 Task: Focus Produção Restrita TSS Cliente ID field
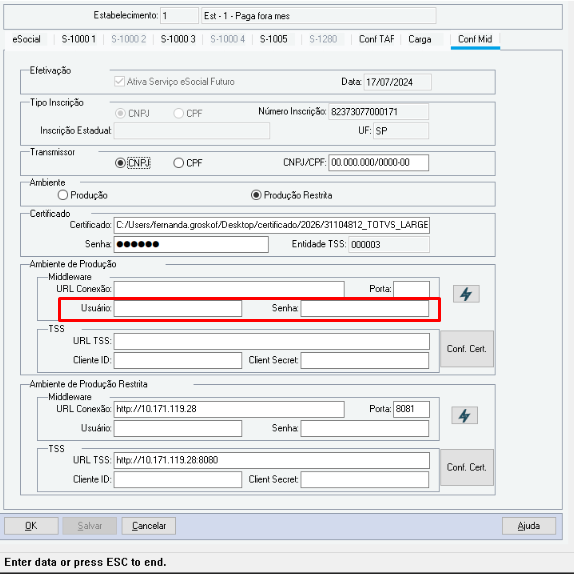click(x=178, y=480)
